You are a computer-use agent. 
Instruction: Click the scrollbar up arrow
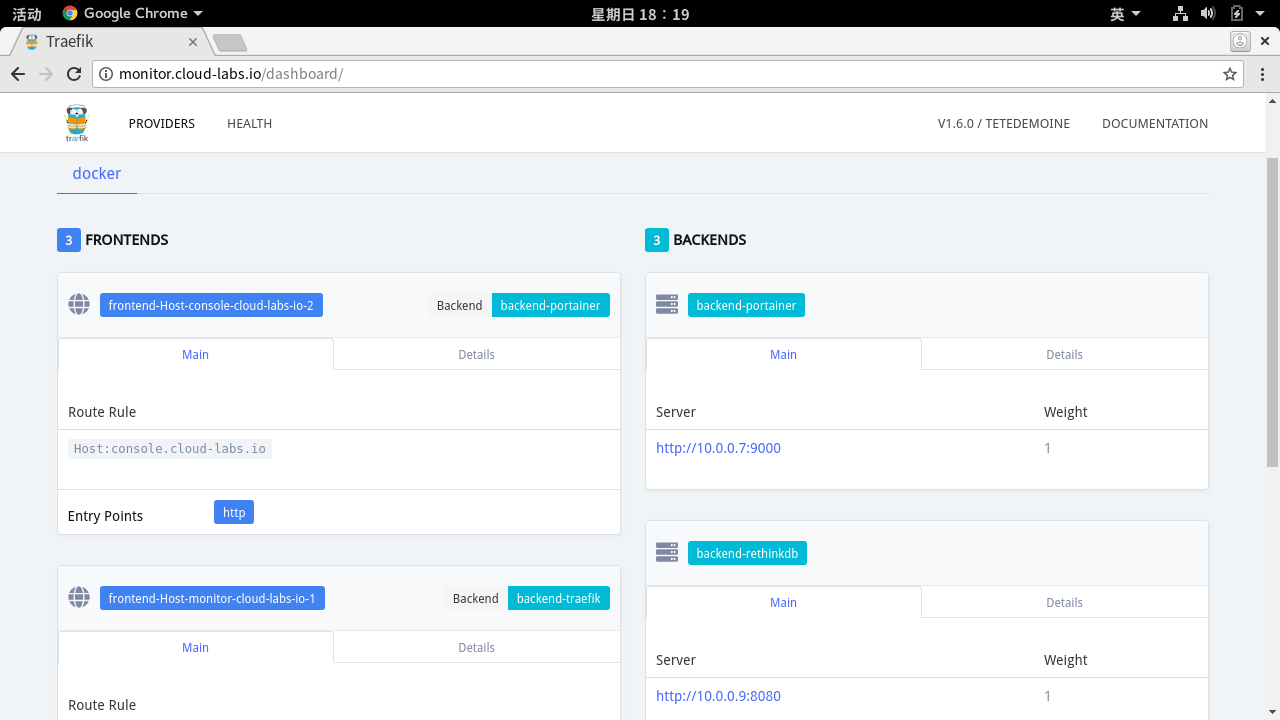click(x=1272, y=100)
